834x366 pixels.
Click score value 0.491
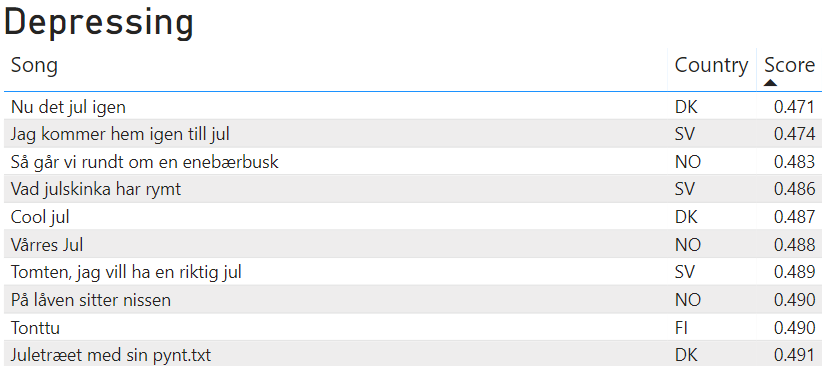coord(794,355)
